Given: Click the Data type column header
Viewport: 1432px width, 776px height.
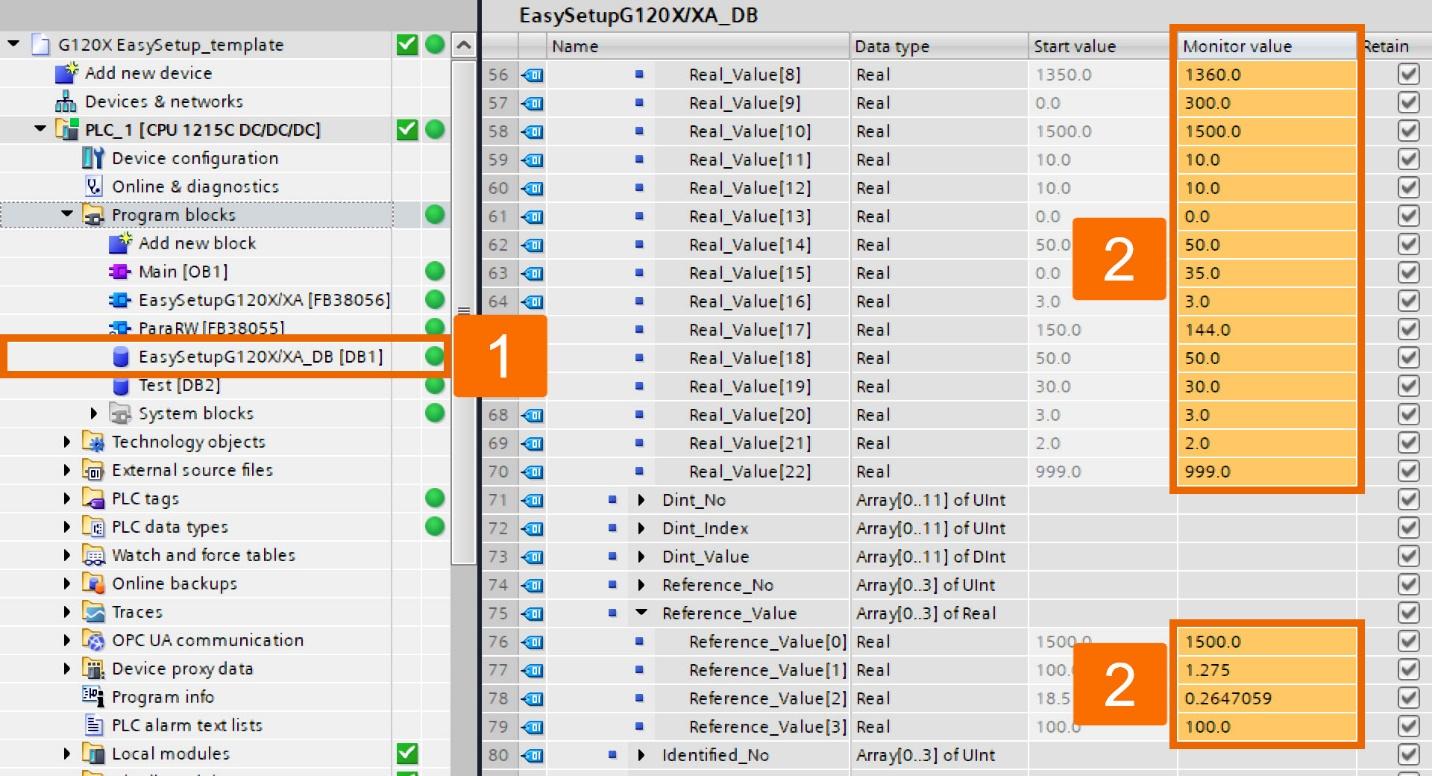Looking at the screenshot, I should (939, 46).
